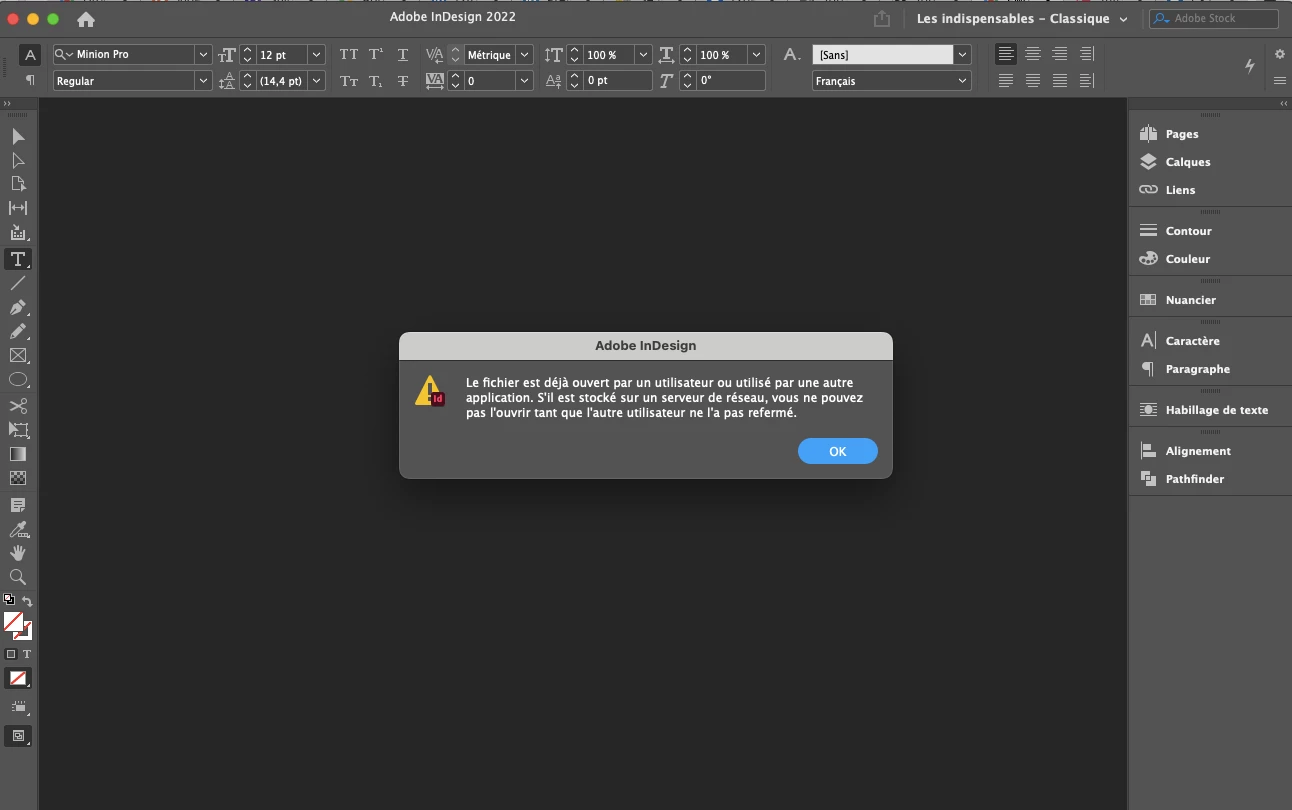The image size is (1292, 810).
Task: Open the screen mode button
Action: [18, 736]
